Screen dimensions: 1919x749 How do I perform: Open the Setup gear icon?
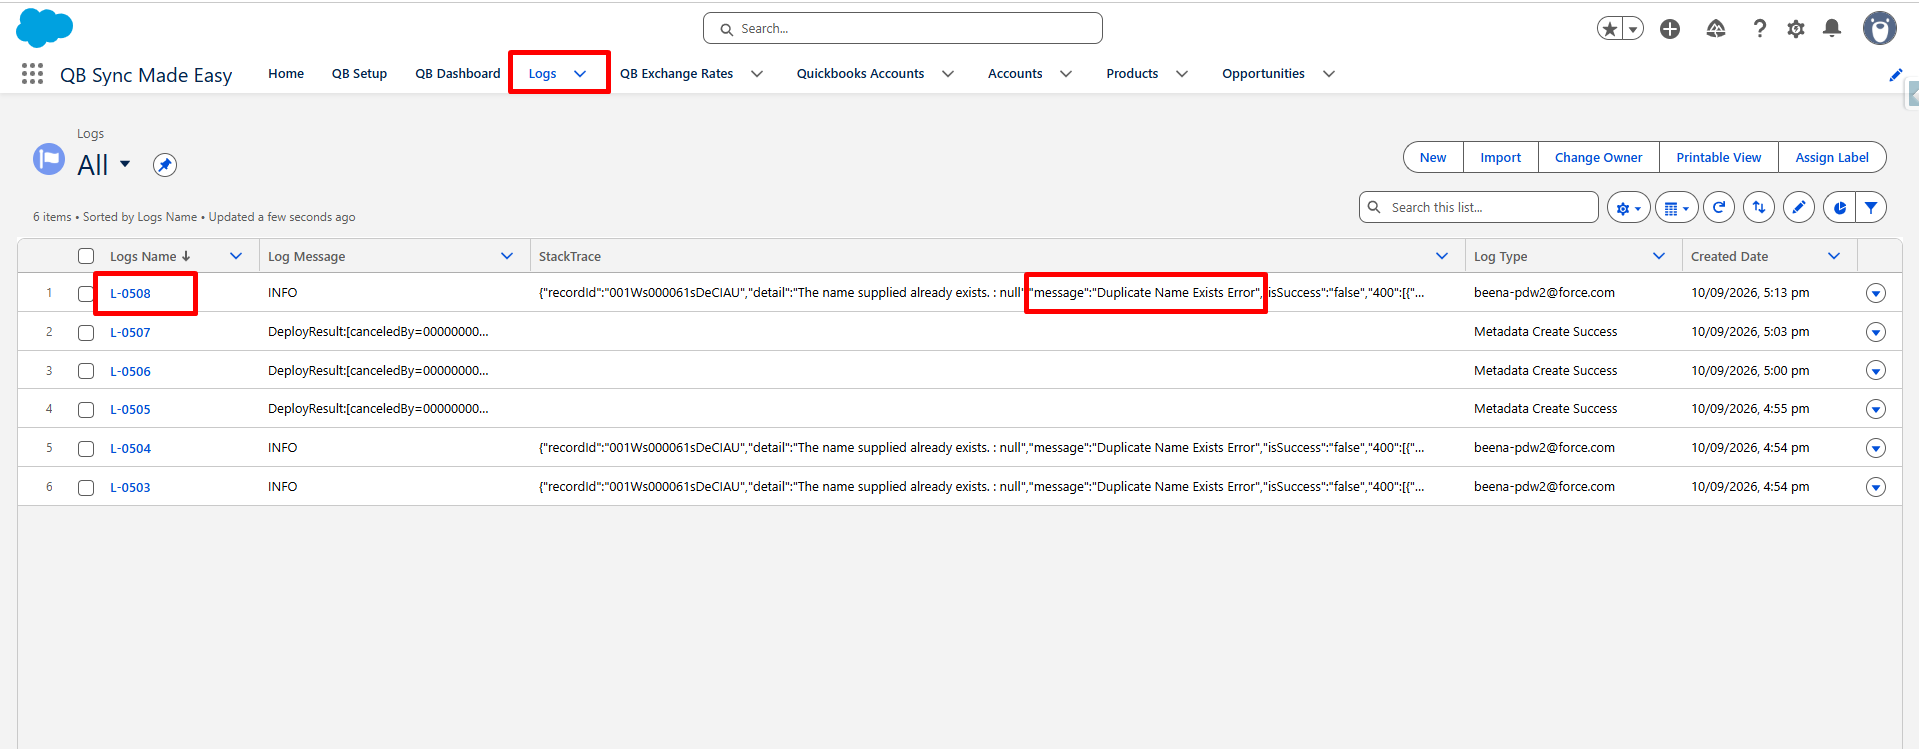(1796, 29)
